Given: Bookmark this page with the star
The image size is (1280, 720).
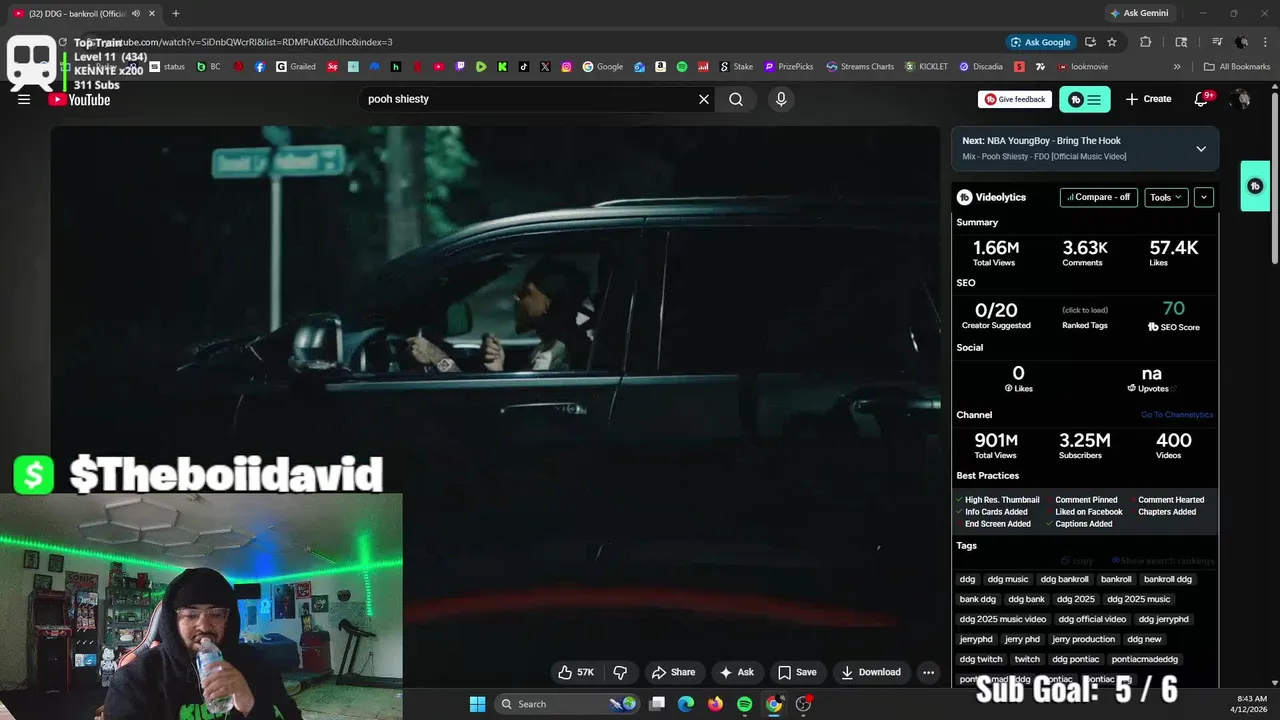Looking at the screenshot, I should 1112,42.
